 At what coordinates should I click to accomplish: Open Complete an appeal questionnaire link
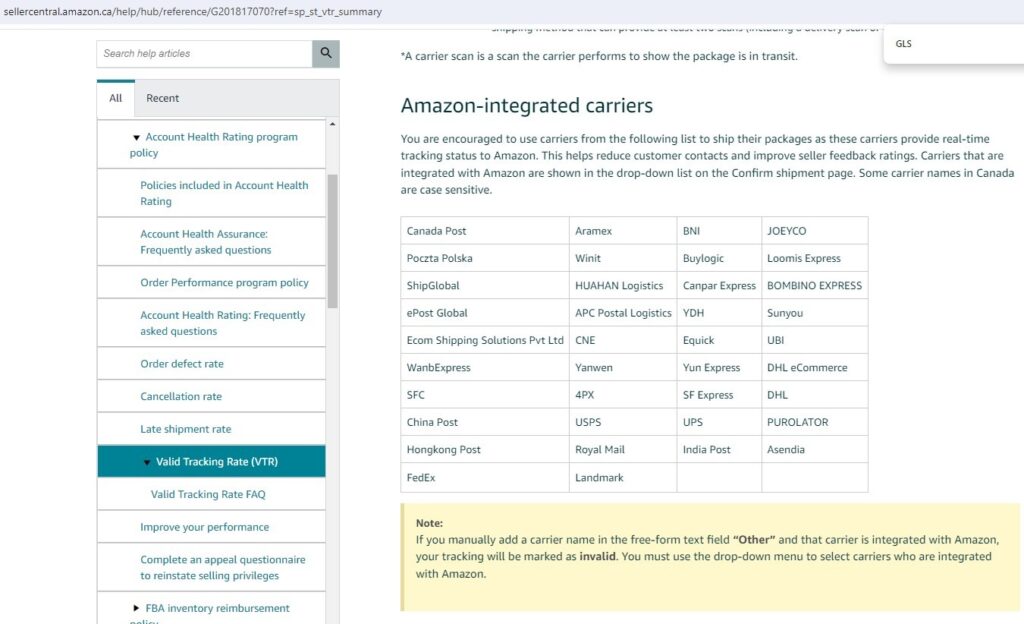point(222,567)
